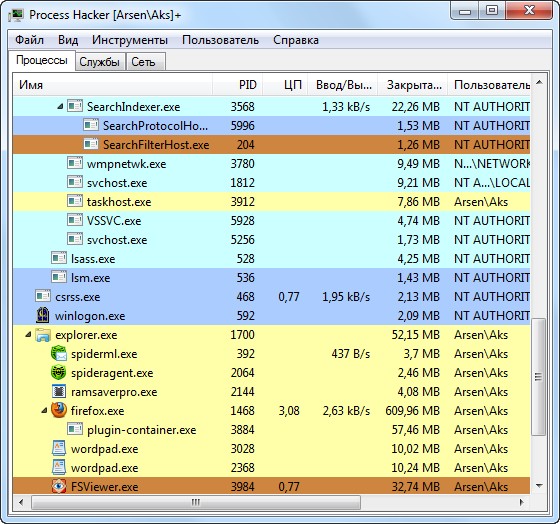Switch to the Службы tab
The image size is (560, 524).
coord(99,62)
